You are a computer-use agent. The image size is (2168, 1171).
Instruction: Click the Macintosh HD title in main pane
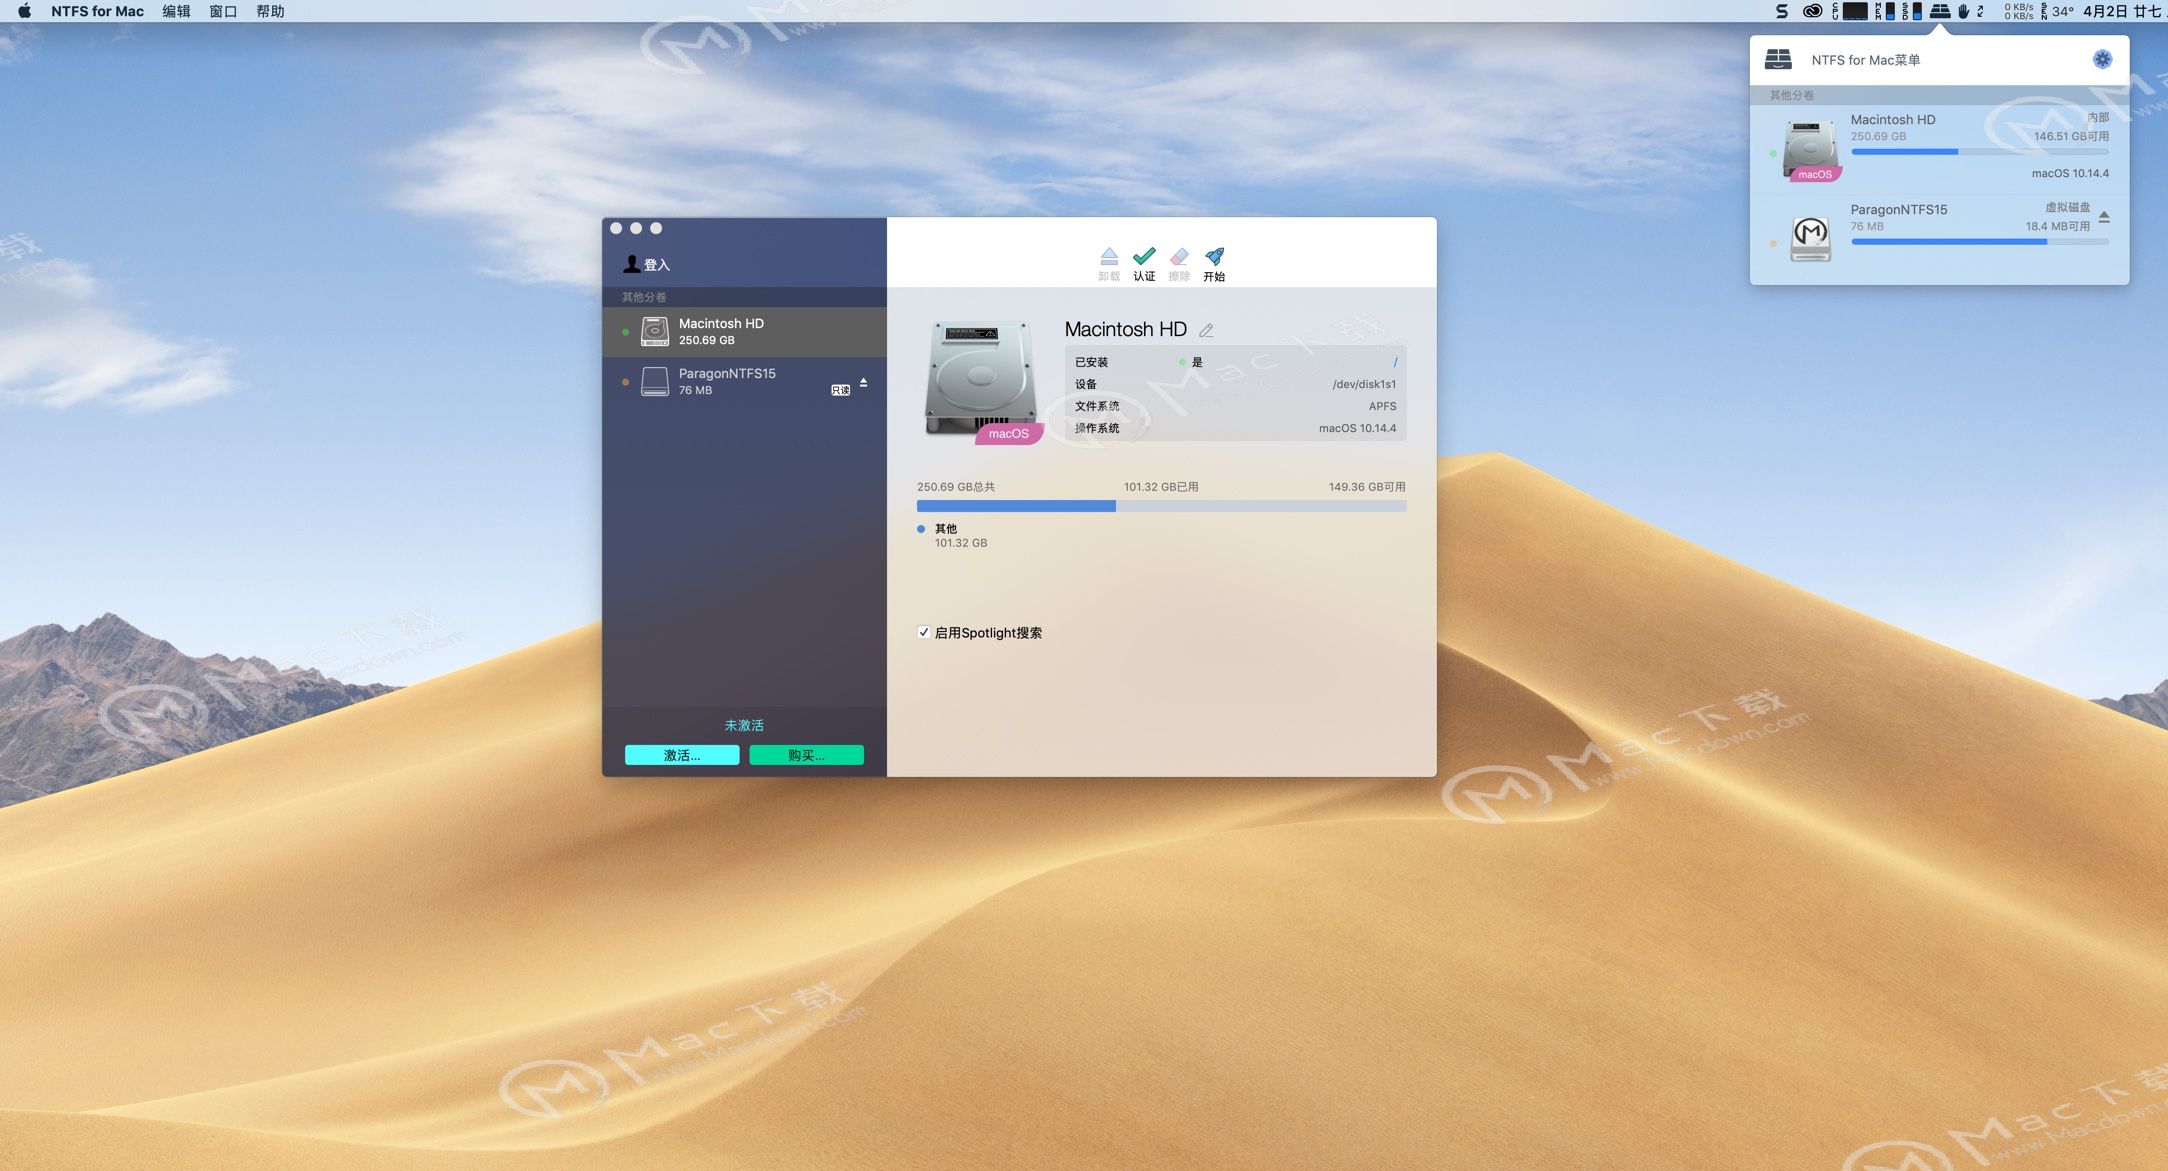(1125, 329)
